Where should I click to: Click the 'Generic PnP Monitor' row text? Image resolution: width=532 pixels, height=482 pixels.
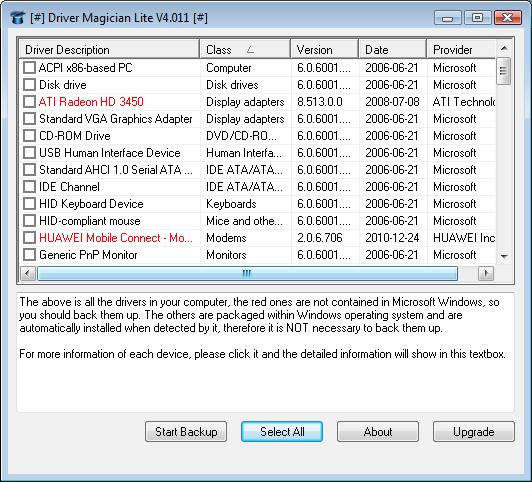88,255
